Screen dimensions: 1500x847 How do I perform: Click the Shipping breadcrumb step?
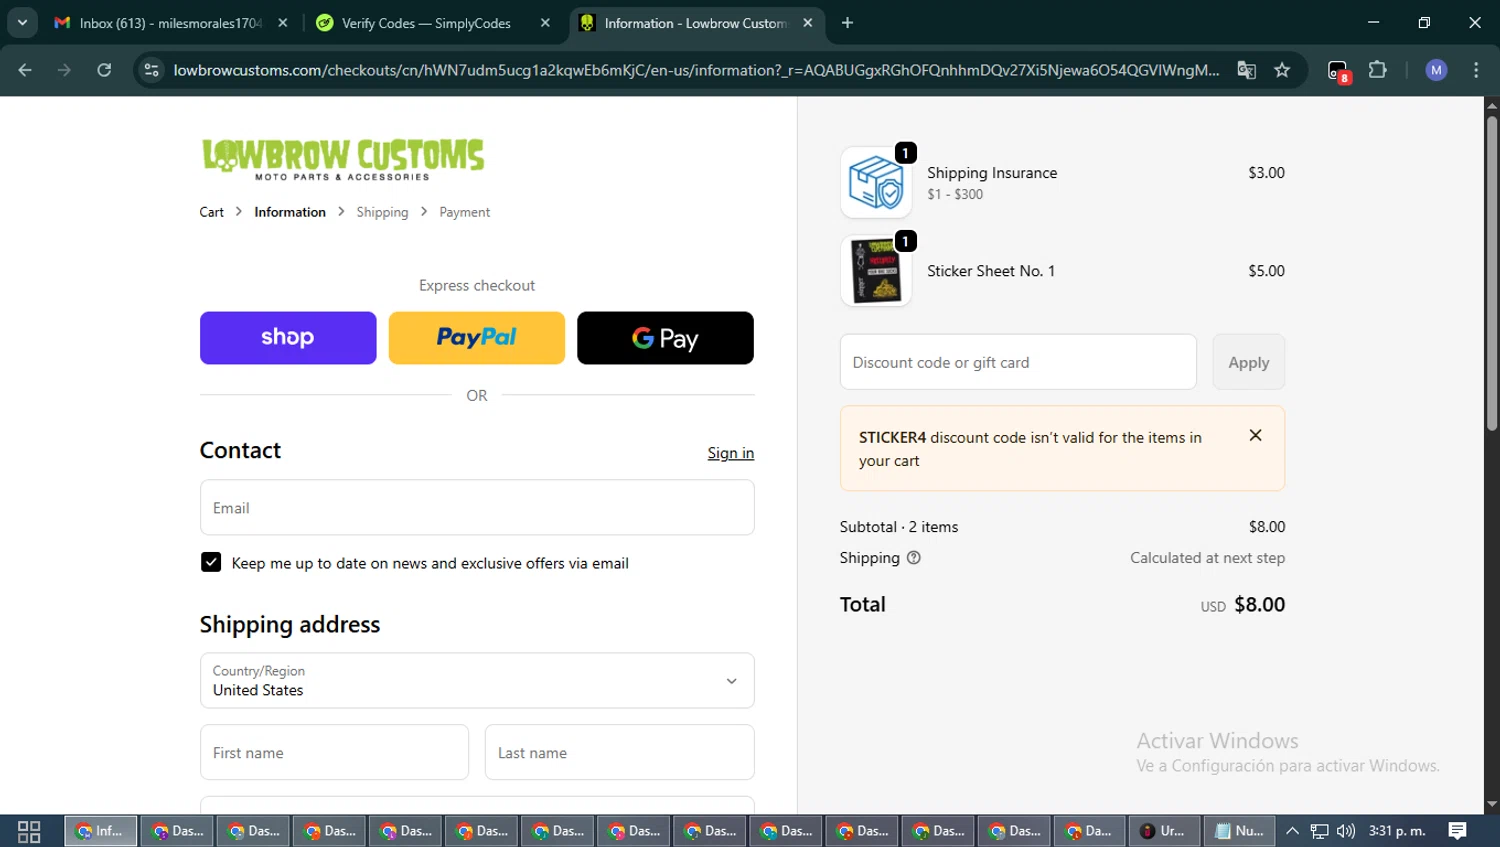382,212
